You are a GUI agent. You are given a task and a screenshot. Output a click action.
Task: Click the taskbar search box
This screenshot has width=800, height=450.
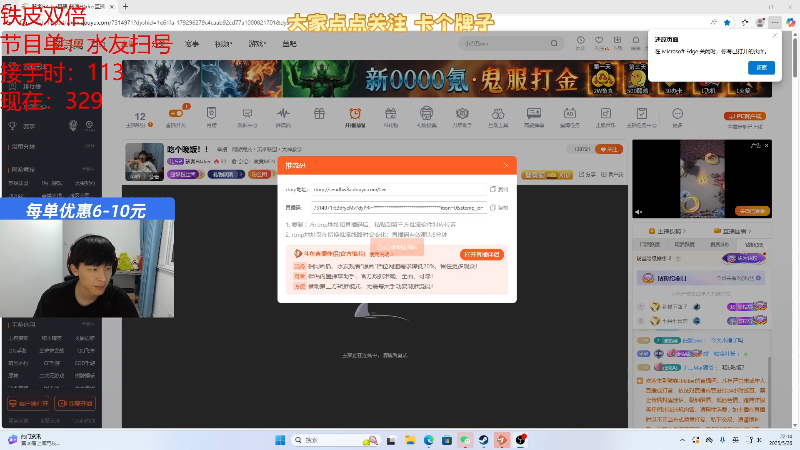[x=336, y=440]
